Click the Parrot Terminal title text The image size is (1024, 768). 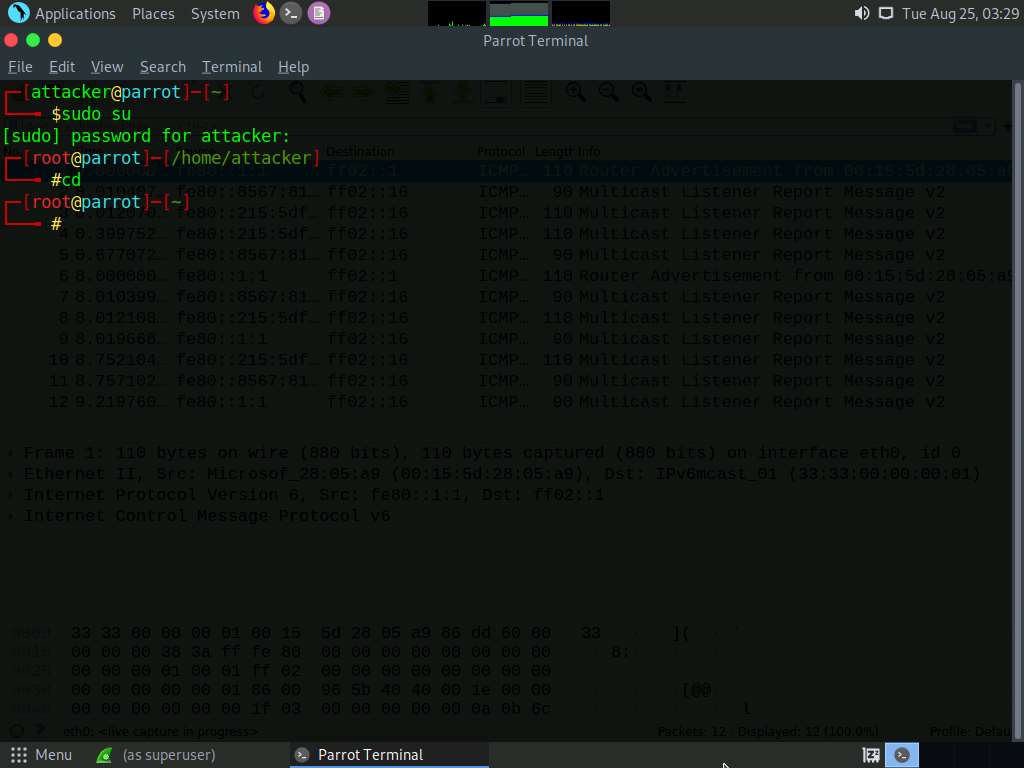coord(536,40)
